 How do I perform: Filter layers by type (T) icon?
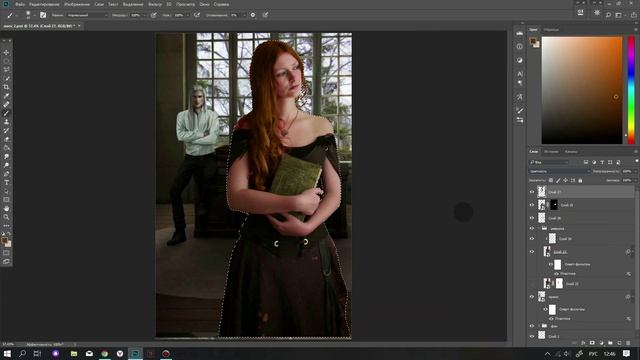click(602, 162)
